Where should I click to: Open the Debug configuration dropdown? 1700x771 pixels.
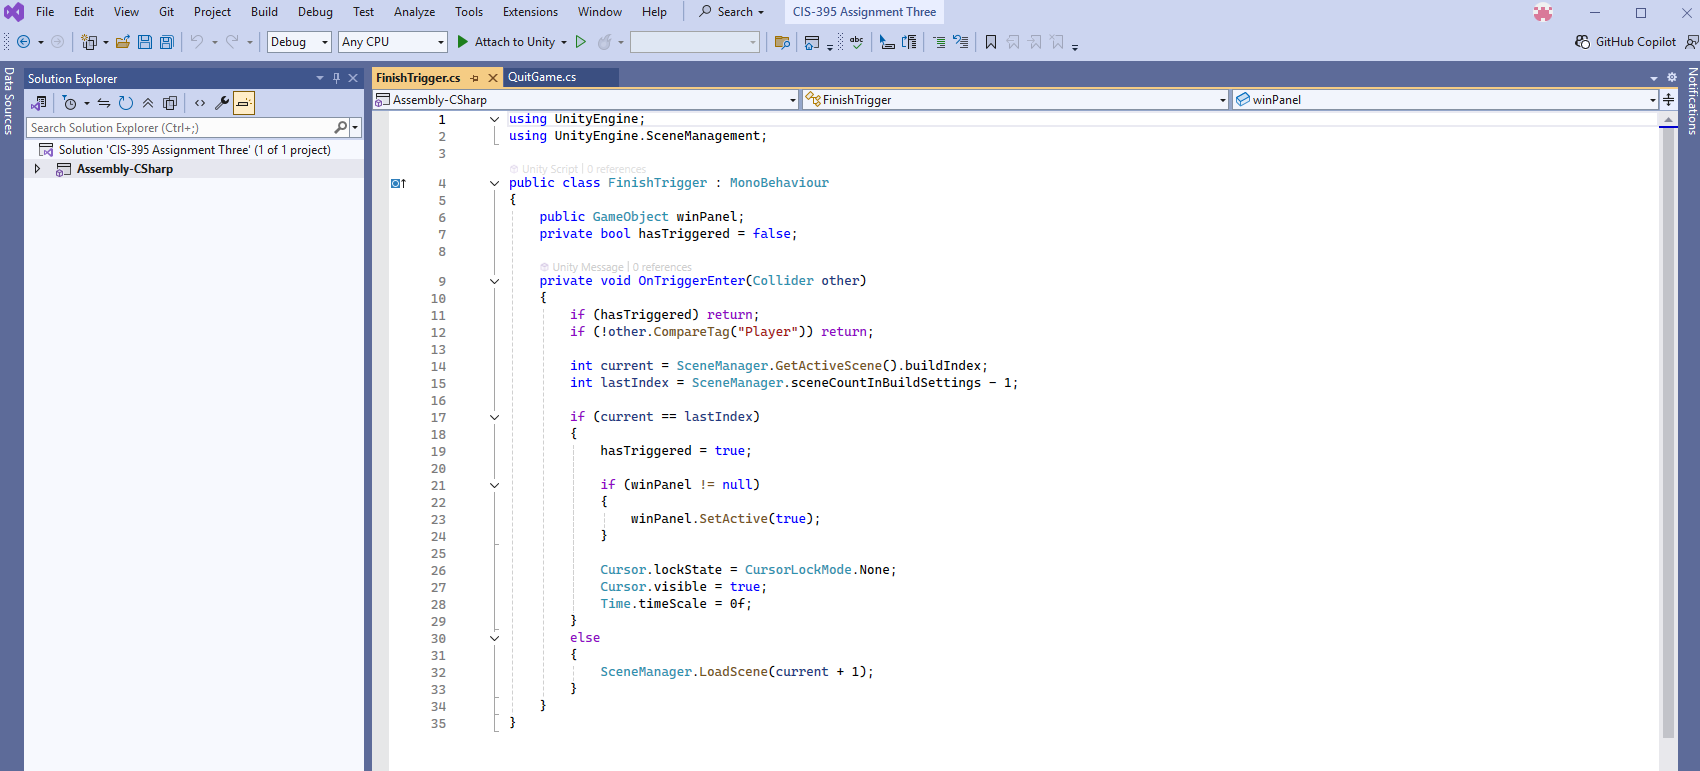click(x=299, y=42)
